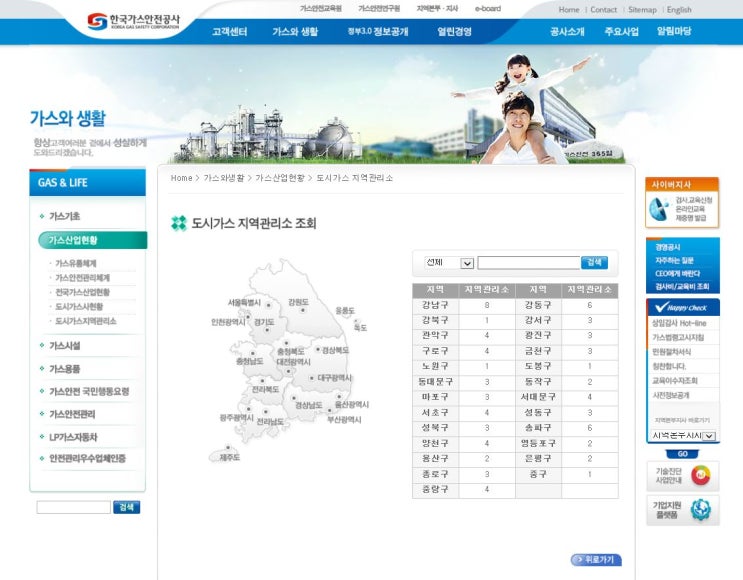
Task: Click the left sidebar search text field
Action: point(73,507)
